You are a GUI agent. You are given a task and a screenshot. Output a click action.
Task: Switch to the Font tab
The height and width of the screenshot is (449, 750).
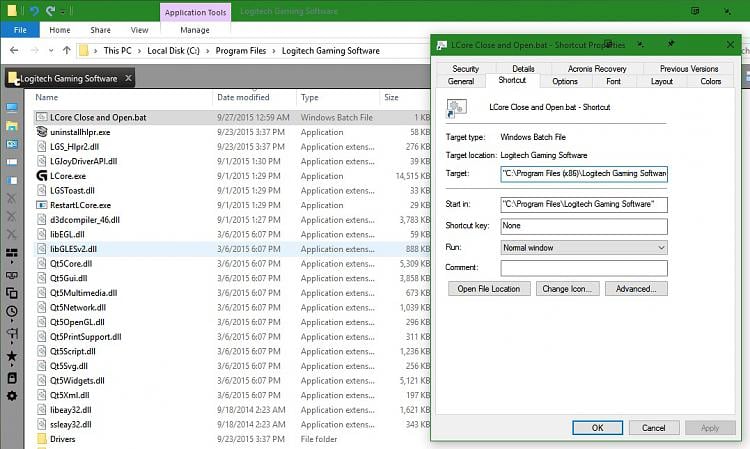pyautogui.click(x=613, y=81)
